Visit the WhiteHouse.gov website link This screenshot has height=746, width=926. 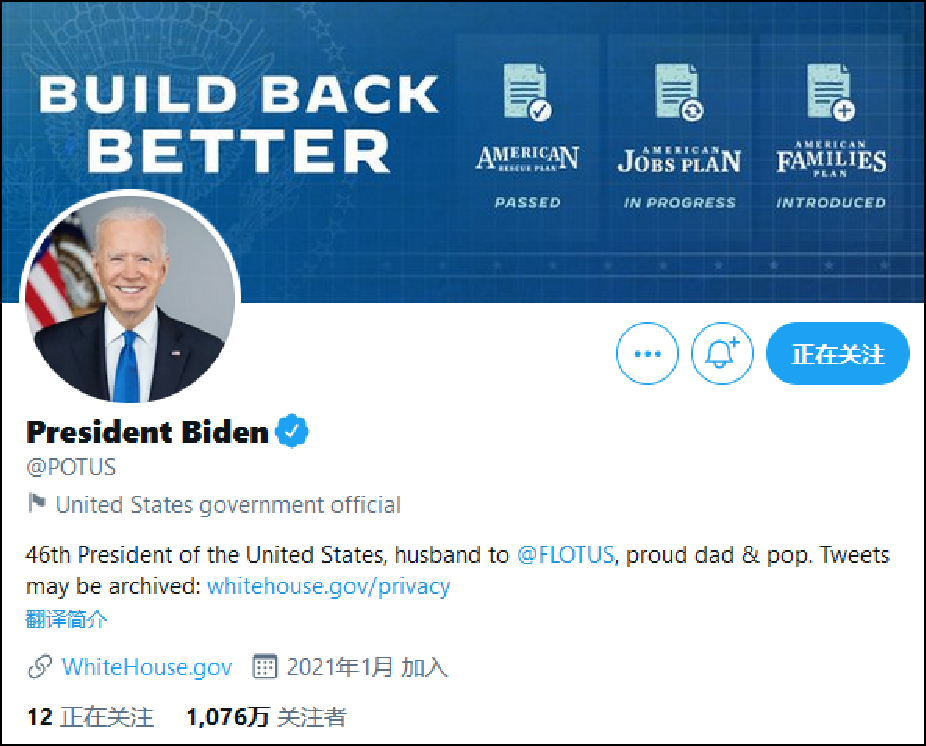(147, 667)
